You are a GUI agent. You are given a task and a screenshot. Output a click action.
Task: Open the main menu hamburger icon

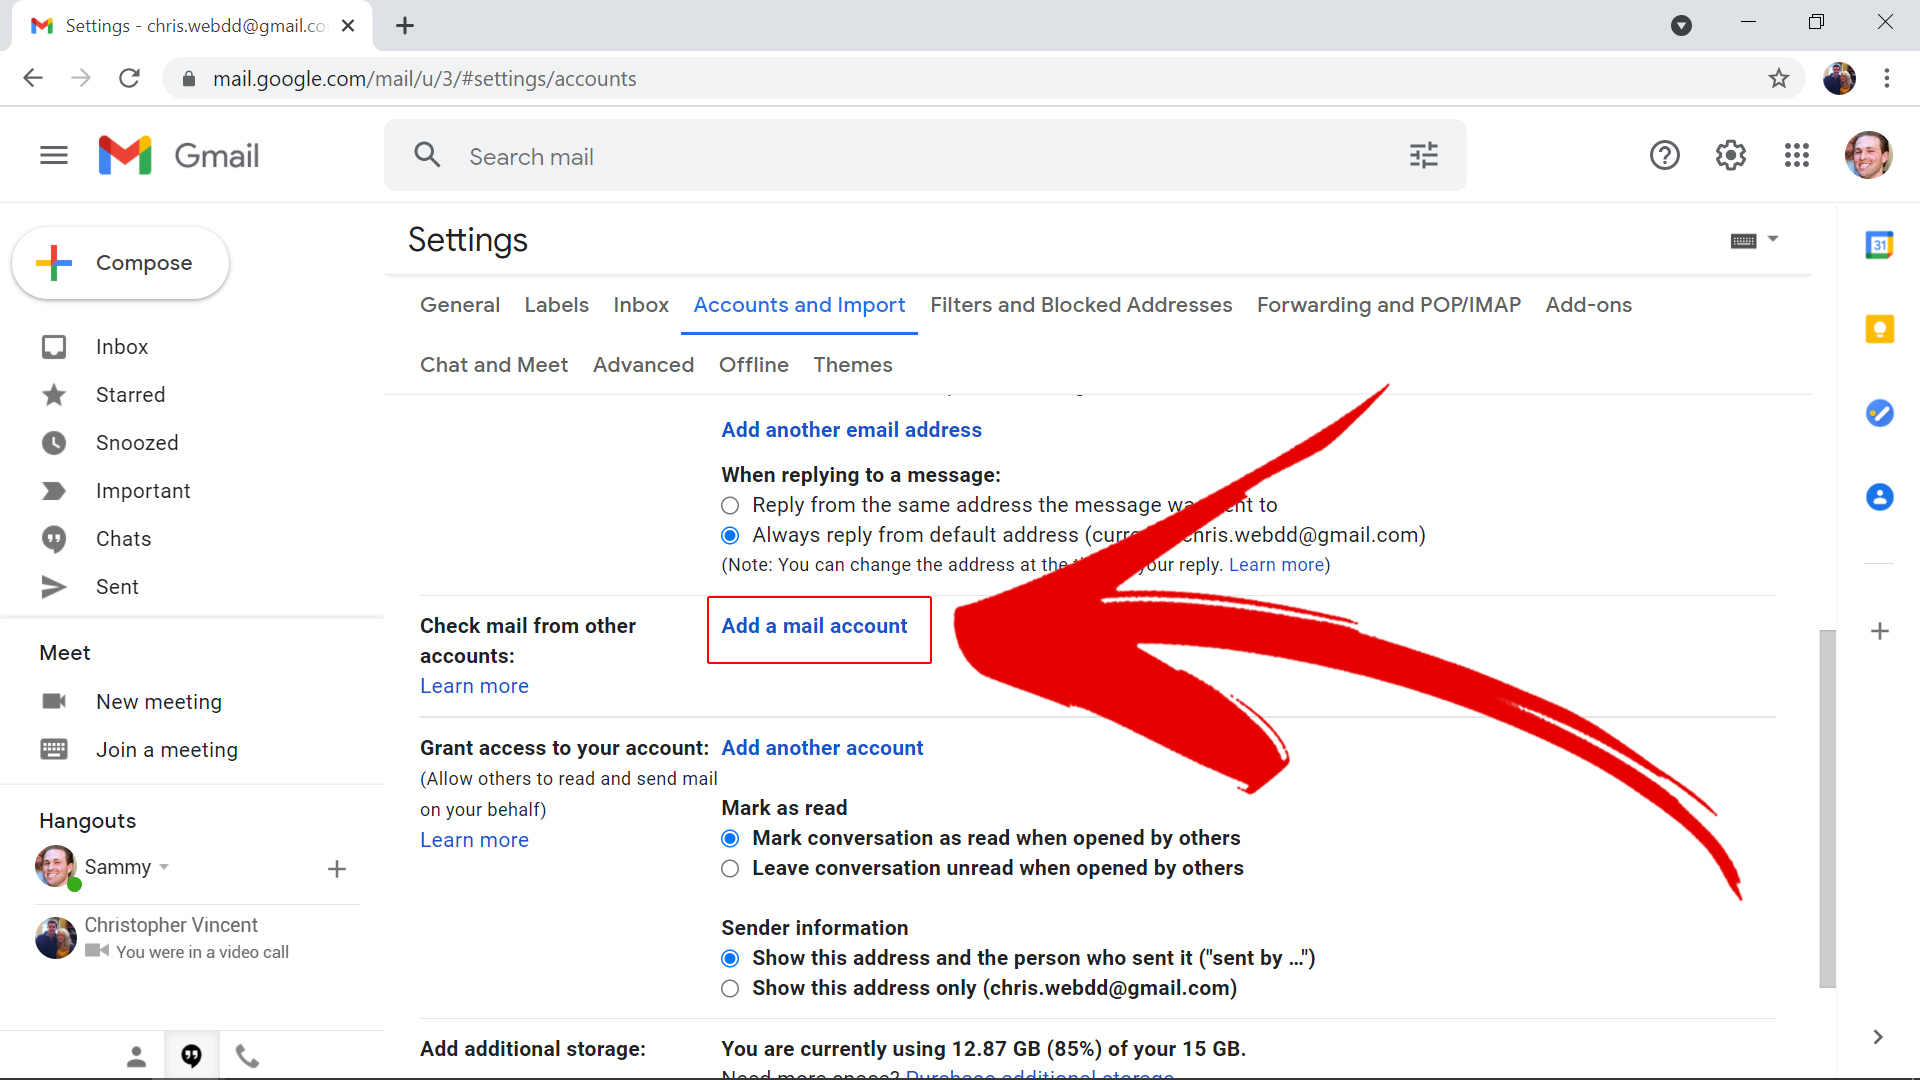(x=54, y=155)
